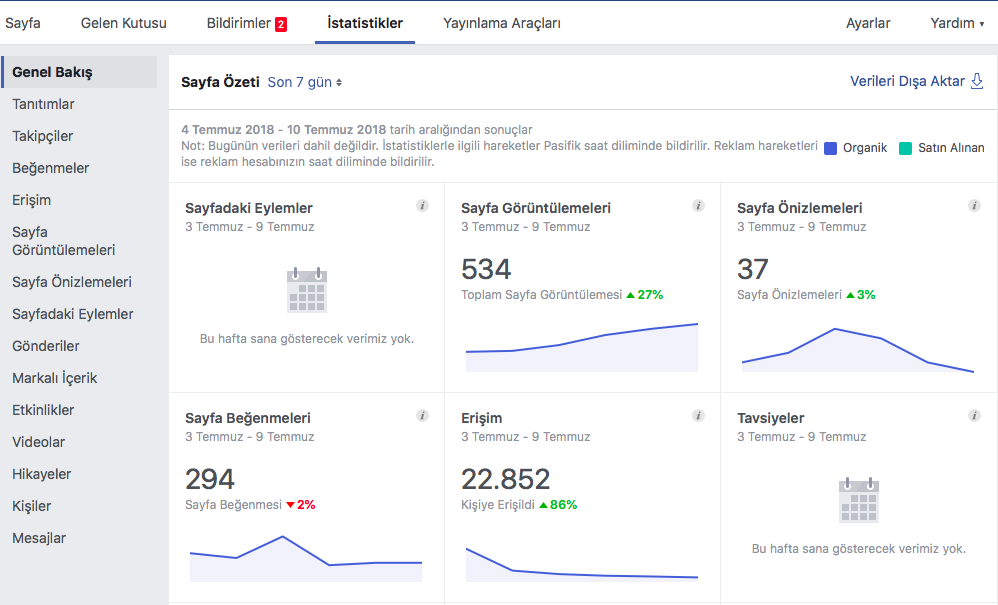Click the export download icon
This screenshot has height=605, width=998.
point(977,81)
